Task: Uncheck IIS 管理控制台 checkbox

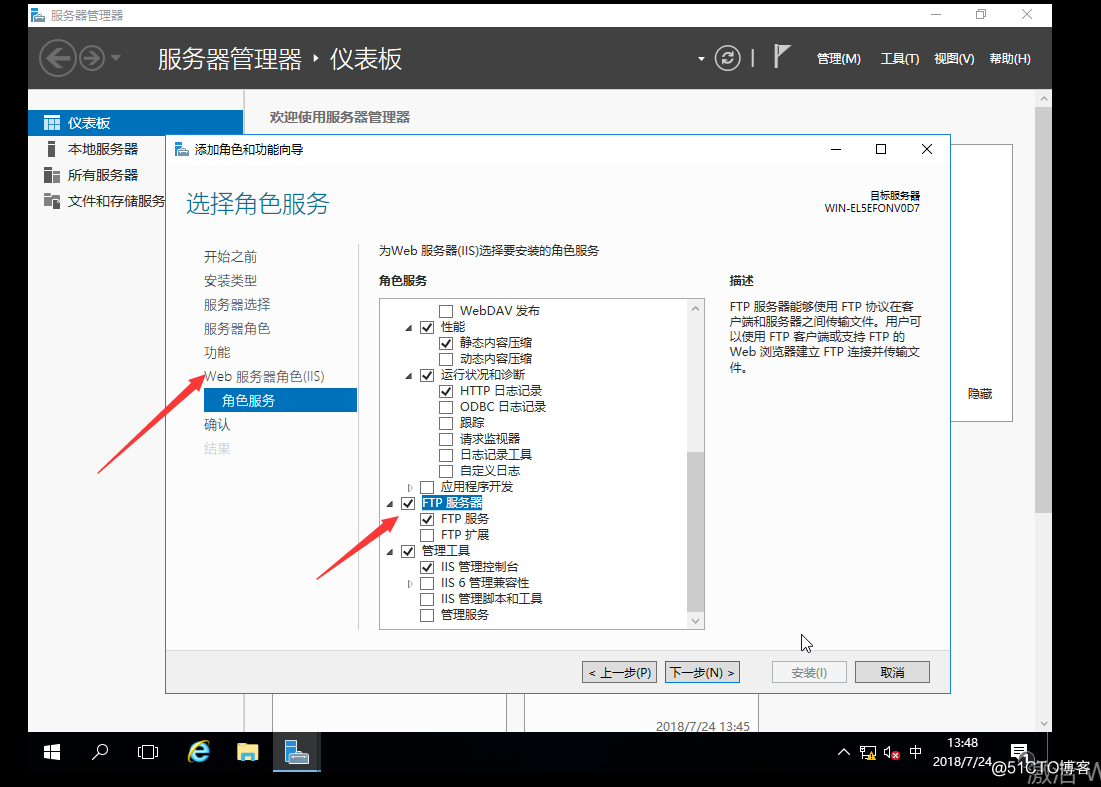Action: tap(427, 567)
